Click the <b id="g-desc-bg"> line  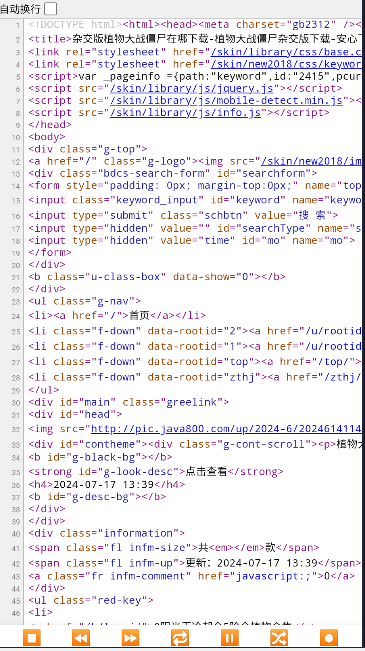coord(97,497)
